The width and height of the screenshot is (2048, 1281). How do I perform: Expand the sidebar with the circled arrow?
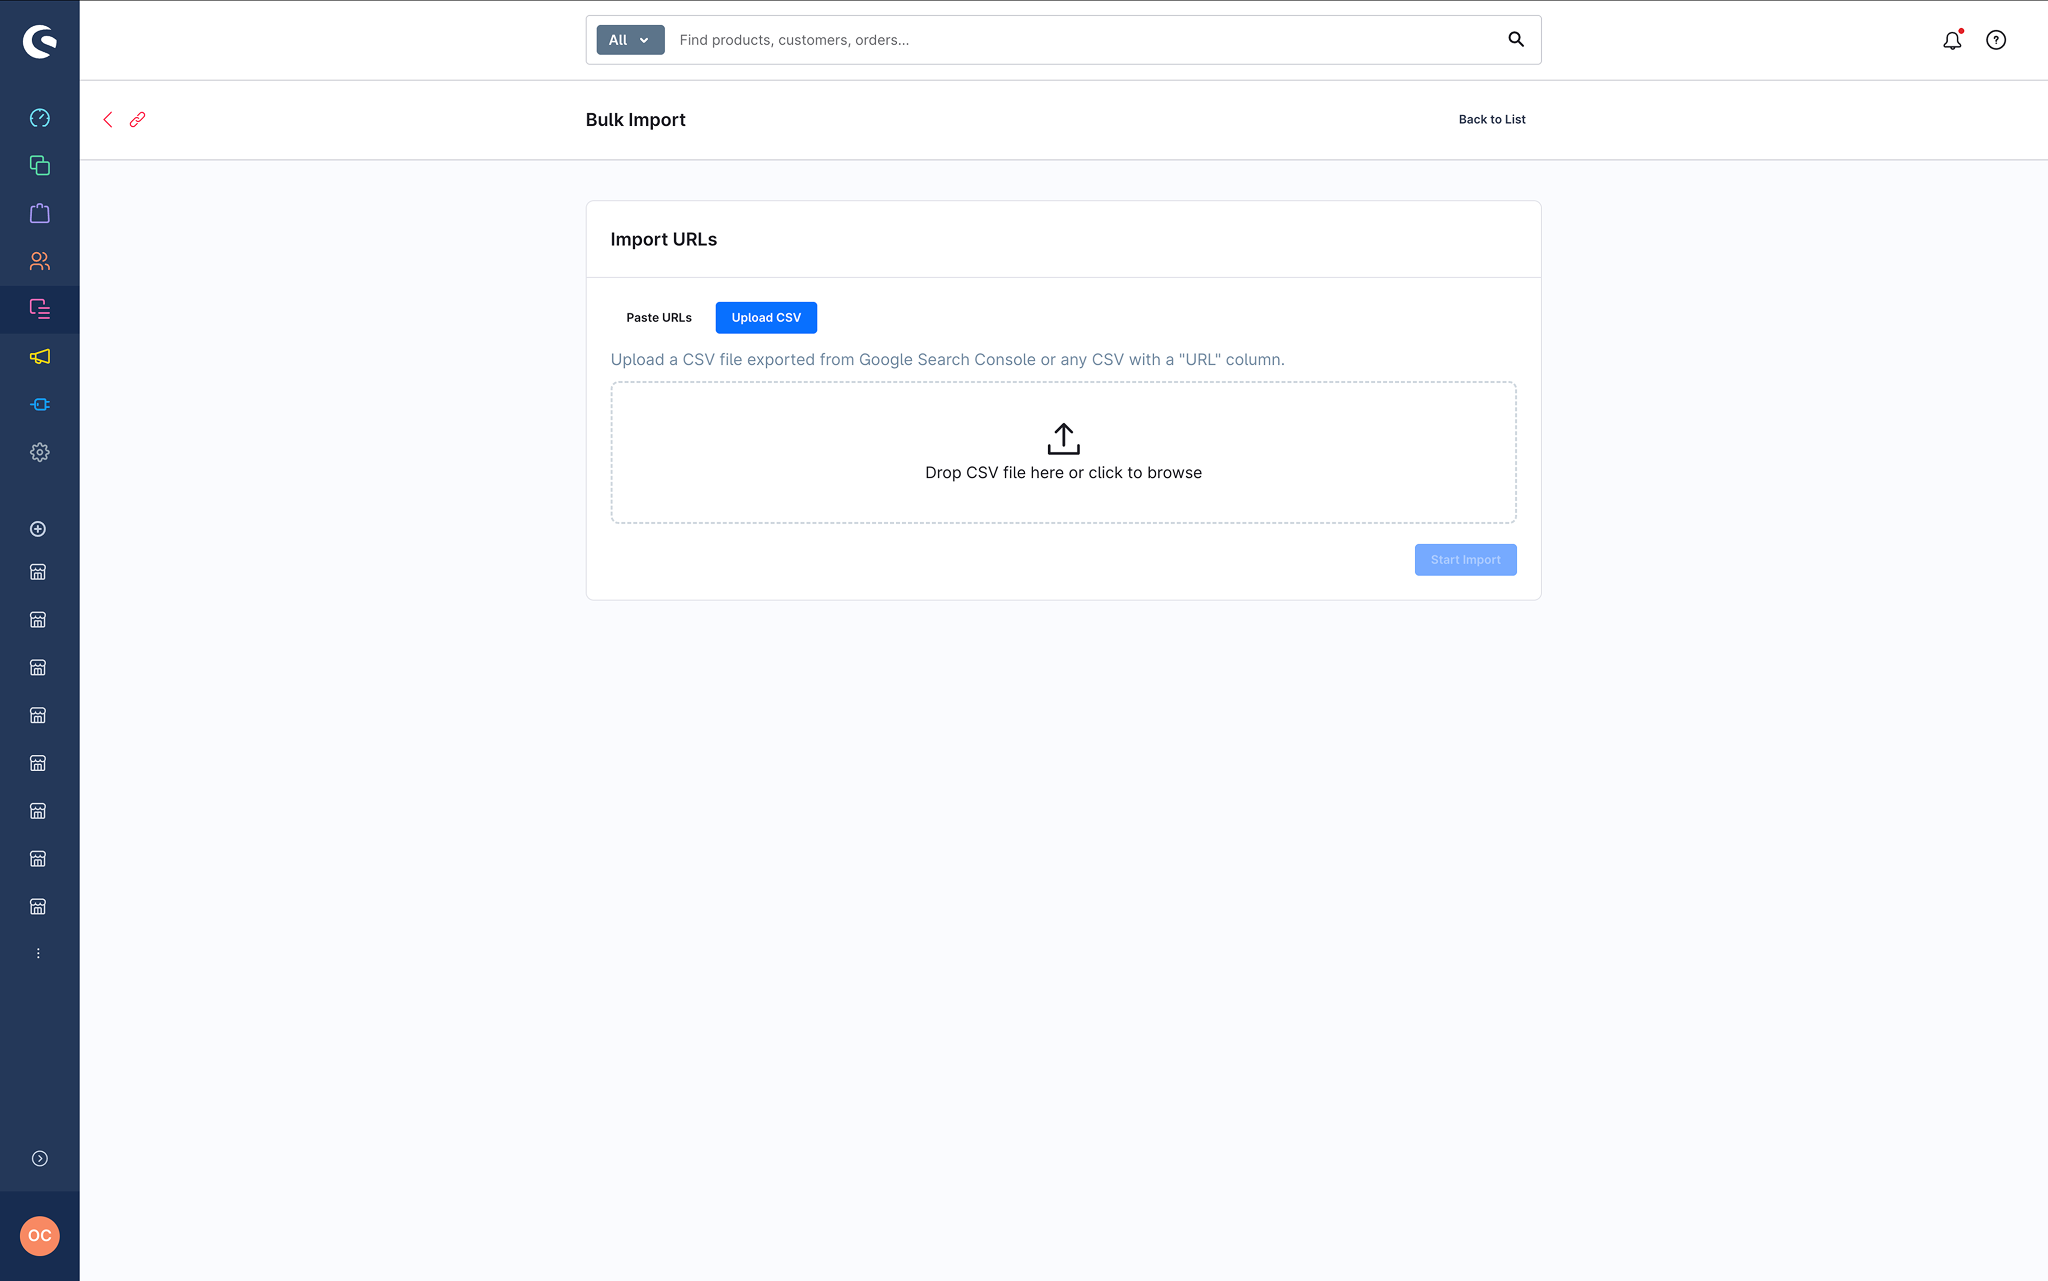pyautogui.click(x=40, y=1159)
